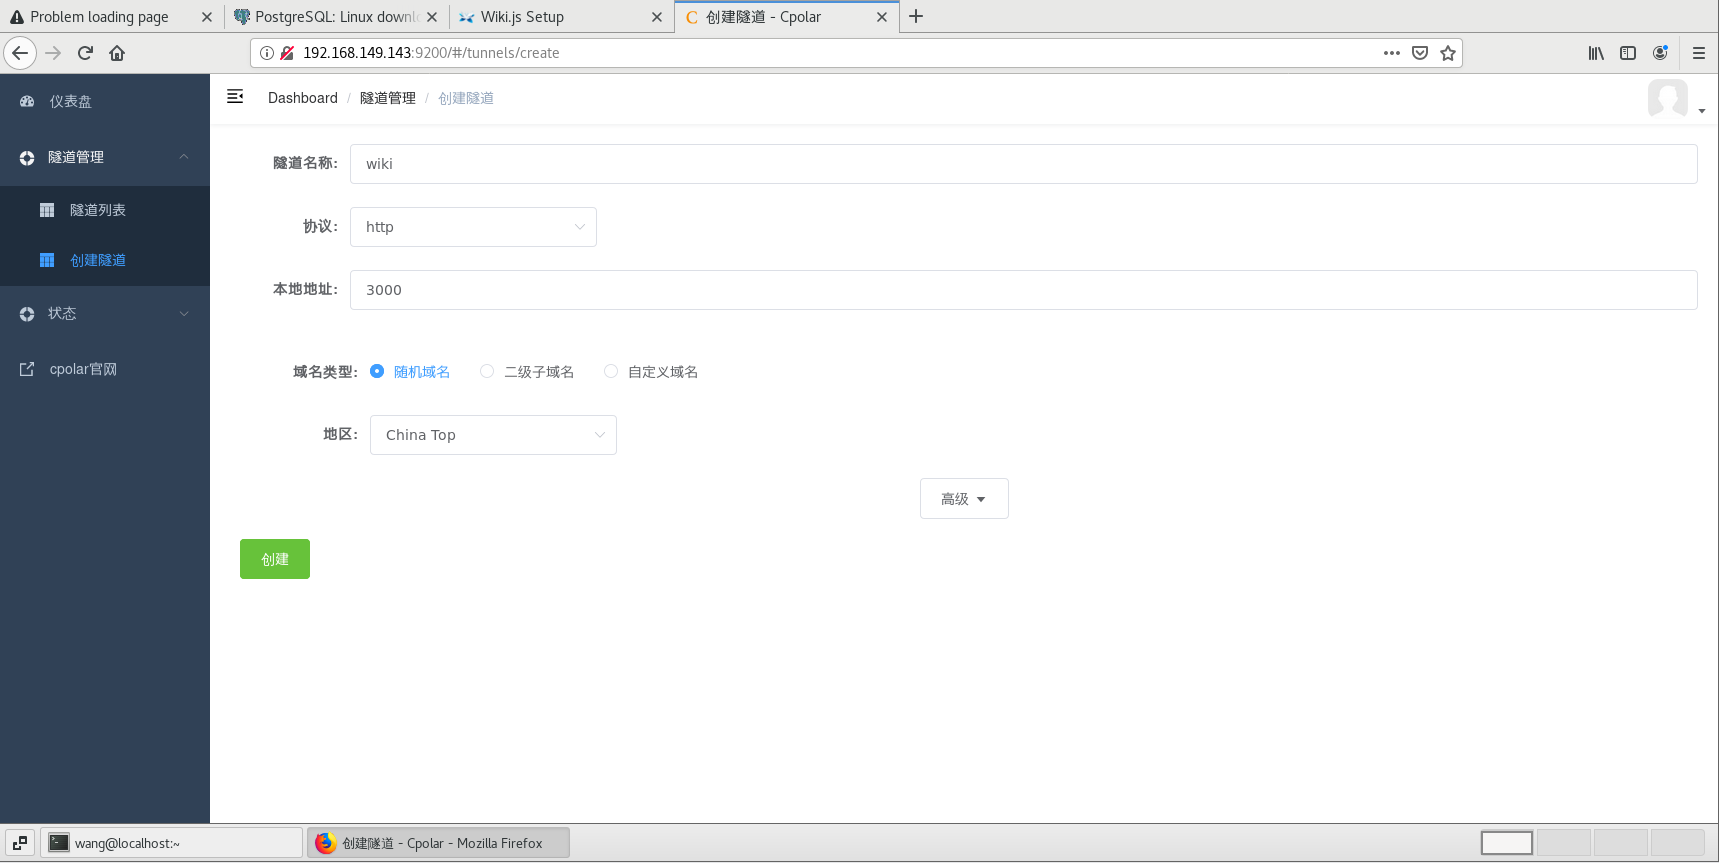Open page actions three-dot menu
1719x863 pixels.
tap(1392, 53)
